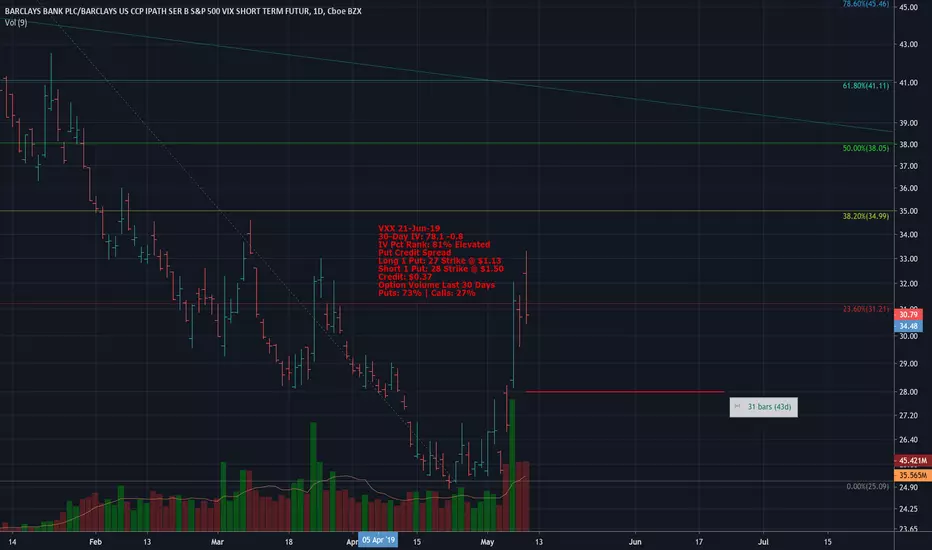Select the 38.20%(34.99) retracement label
This screenshot has height=550, width=932.
pyautogui.click(x=865, y=216)
